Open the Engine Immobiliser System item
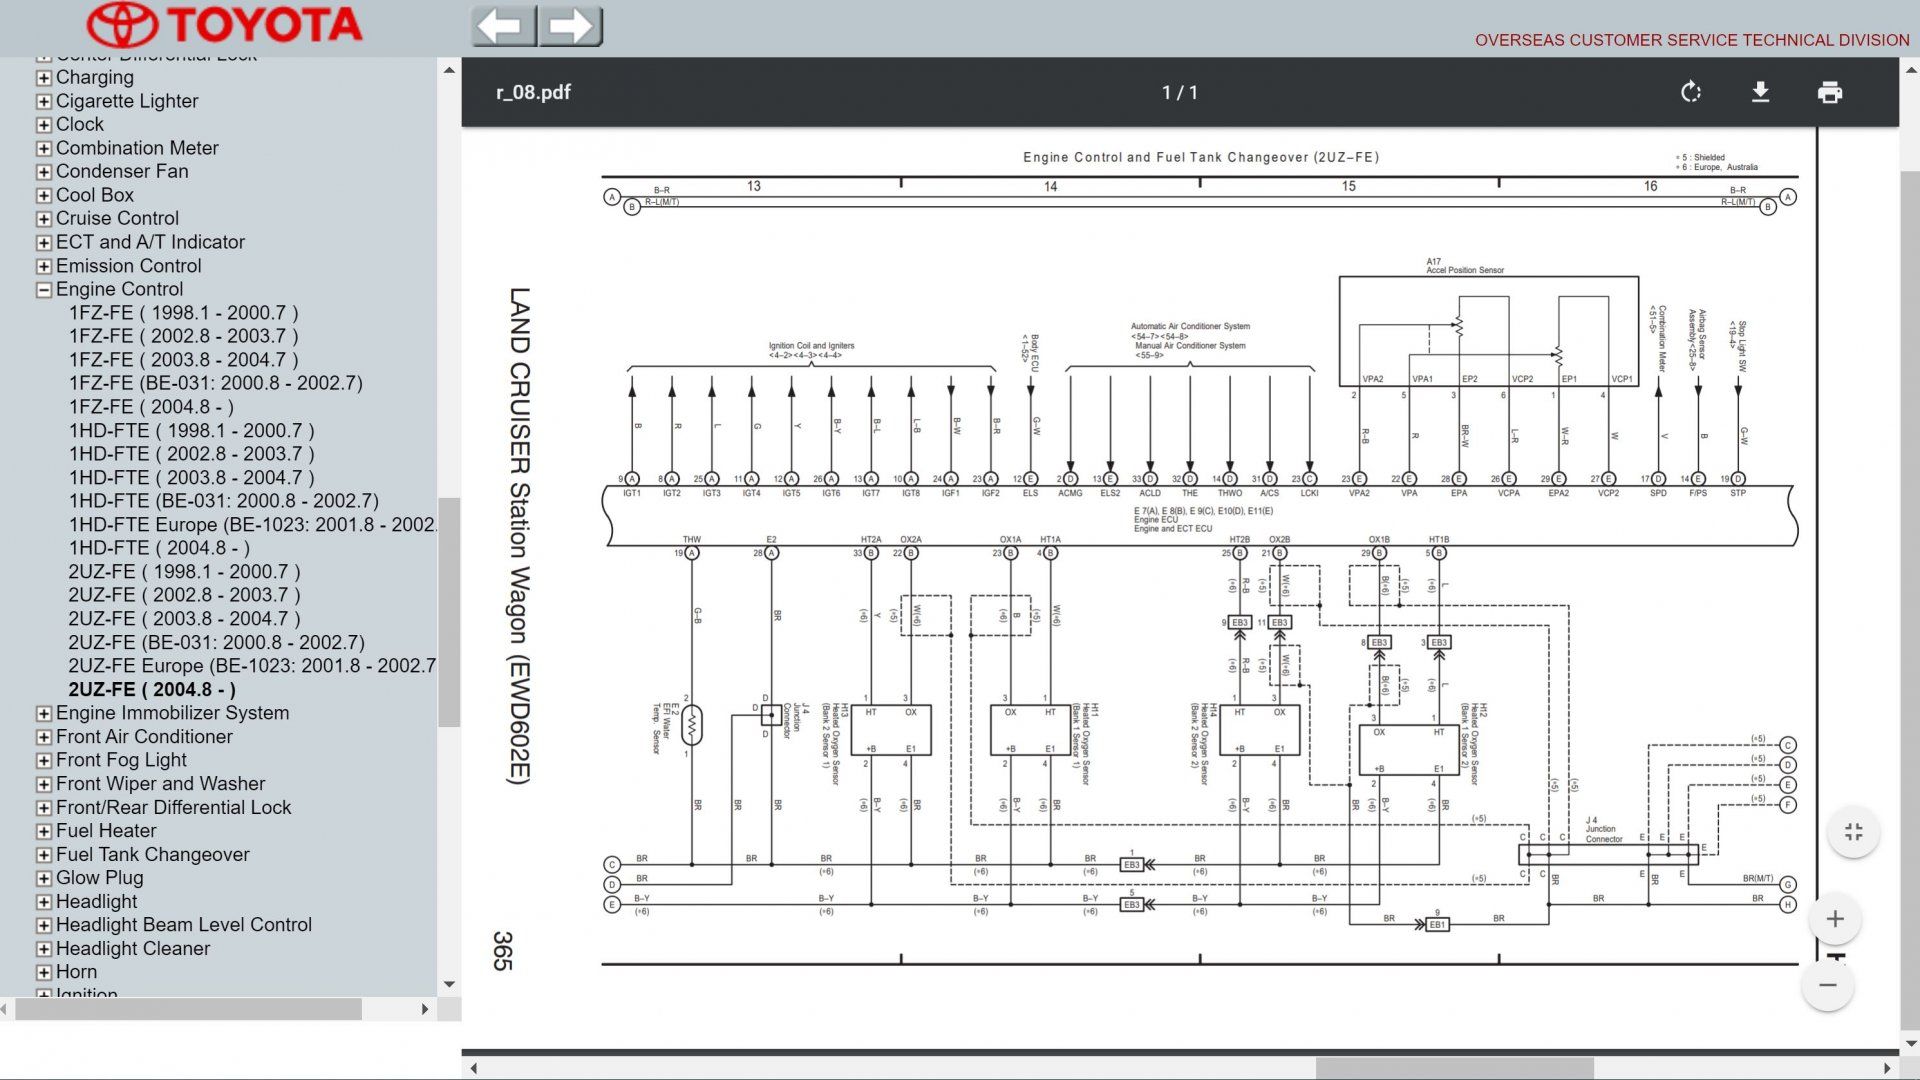The width and height of the screenshot is (1920, 1080). 172,713
